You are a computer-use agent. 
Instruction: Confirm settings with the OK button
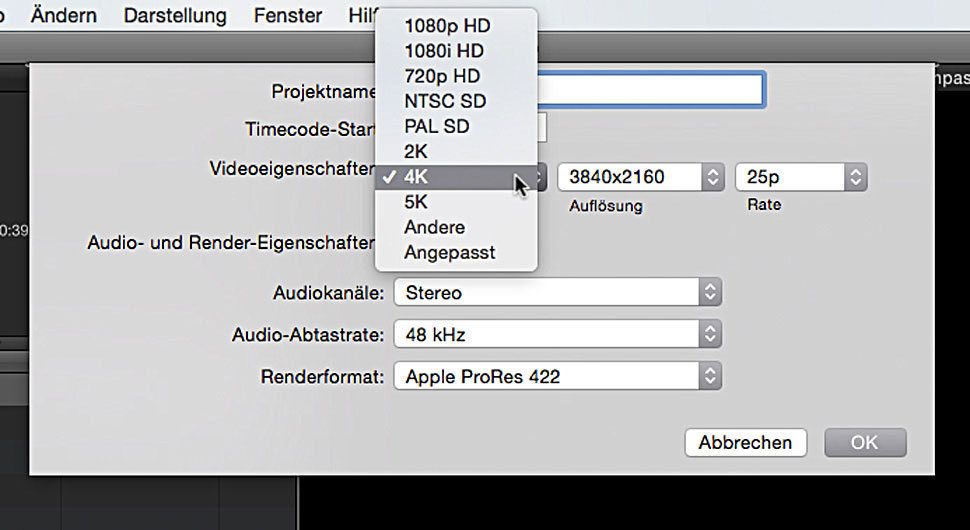(865, 443)
